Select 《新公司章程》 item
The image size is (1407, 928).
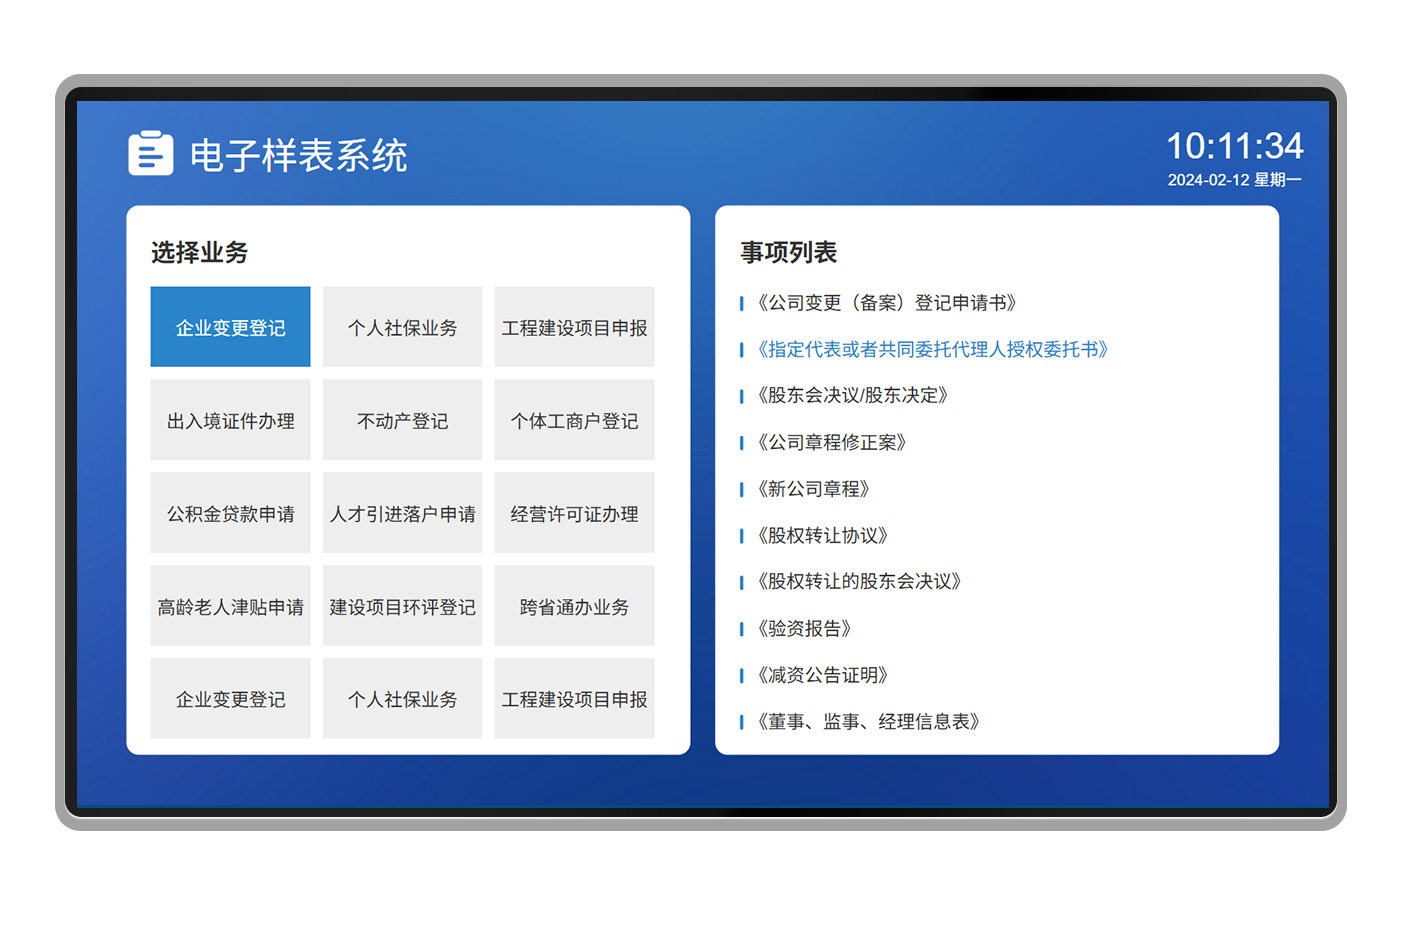[x=813, y=489]
